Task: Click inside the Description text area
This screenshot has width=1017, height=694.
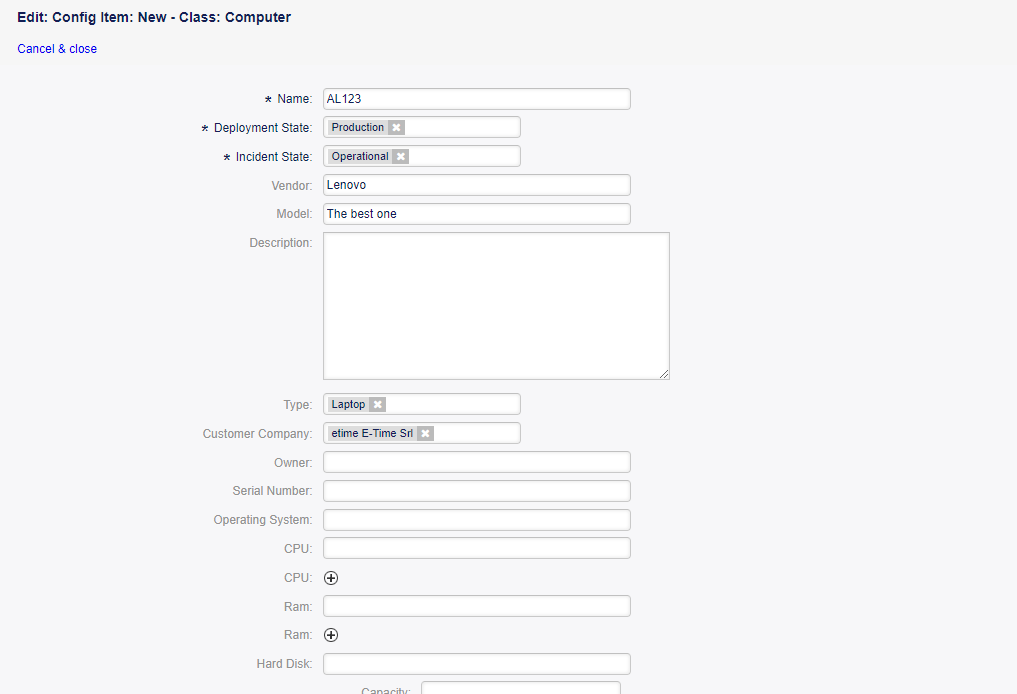Action: click(496, 305)
